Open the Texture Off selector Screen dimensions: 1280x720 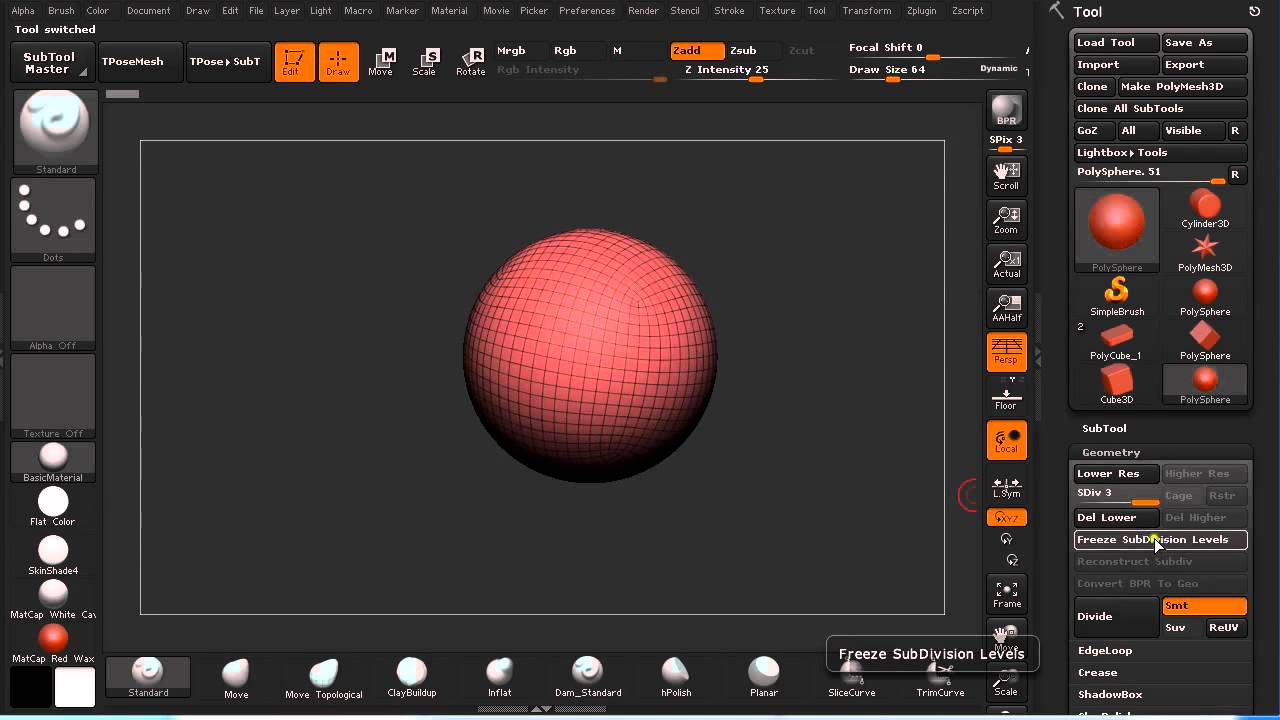(54, 396)
